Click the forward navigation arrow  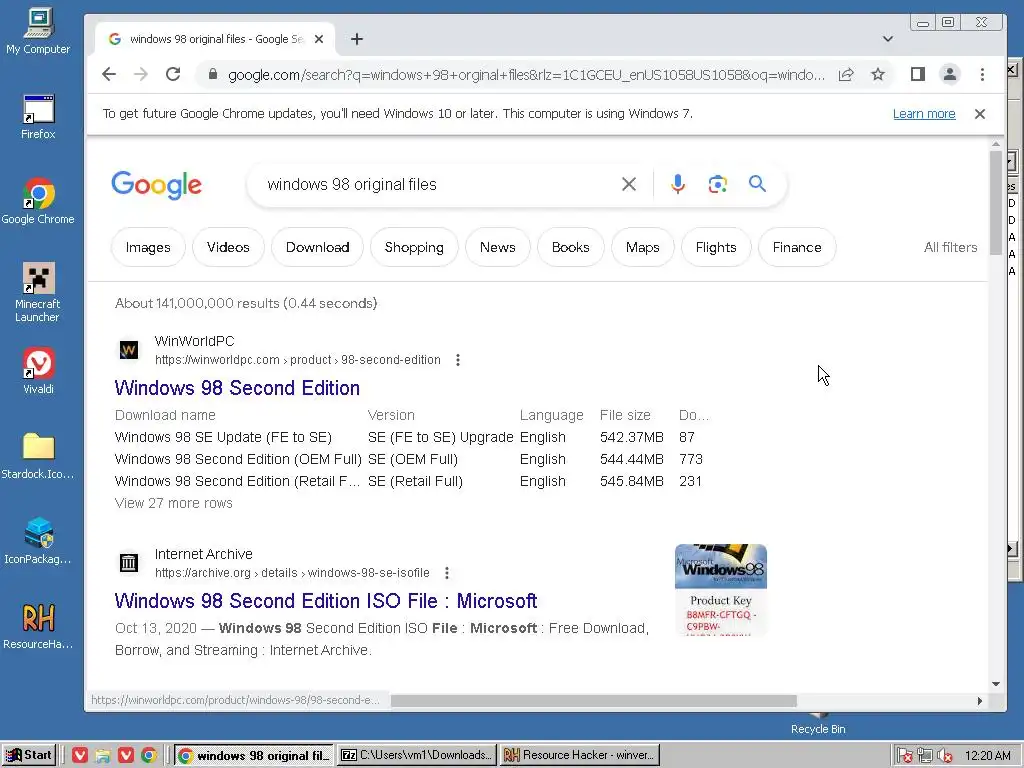140,74
